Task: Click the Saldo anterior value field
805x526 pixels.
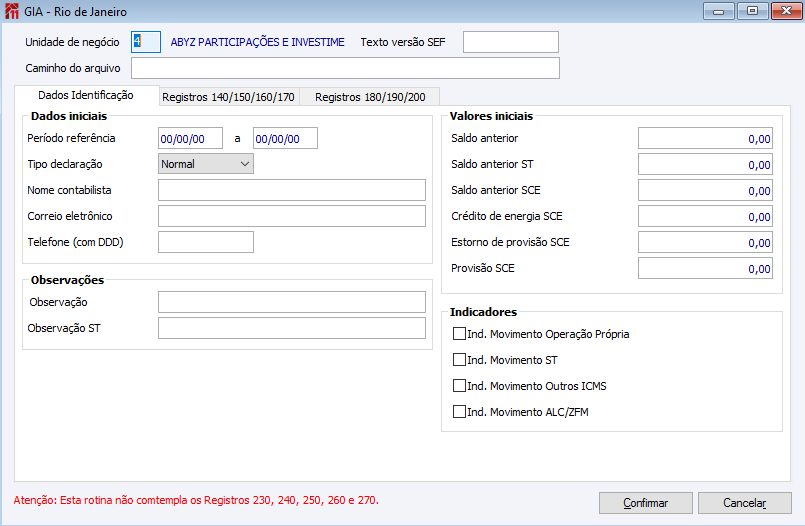Action: 705,139
